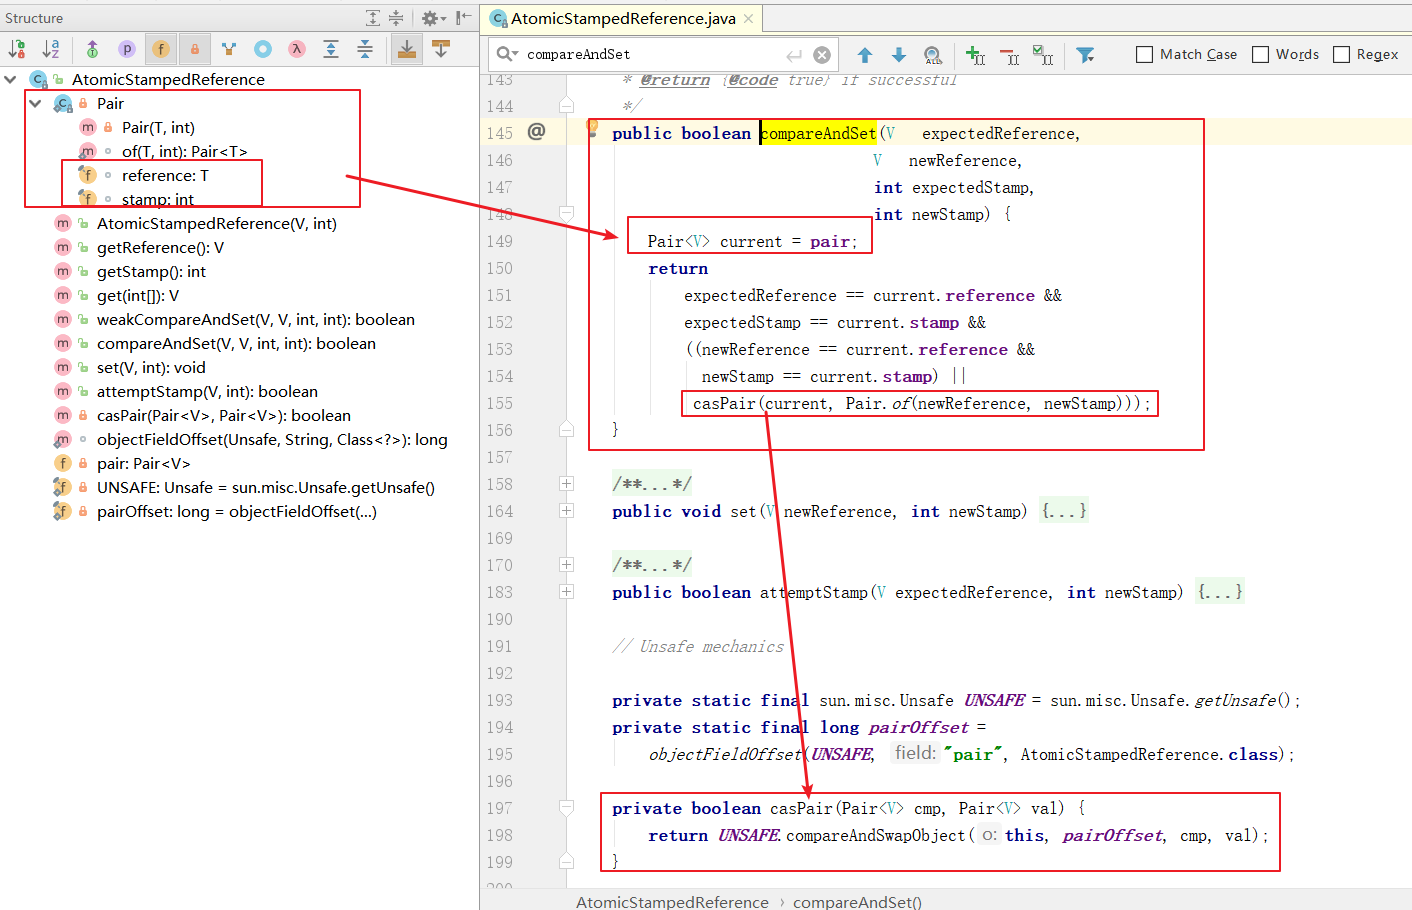Select getStamp(): int method
1412x910 pixels.
click(151, 271)
